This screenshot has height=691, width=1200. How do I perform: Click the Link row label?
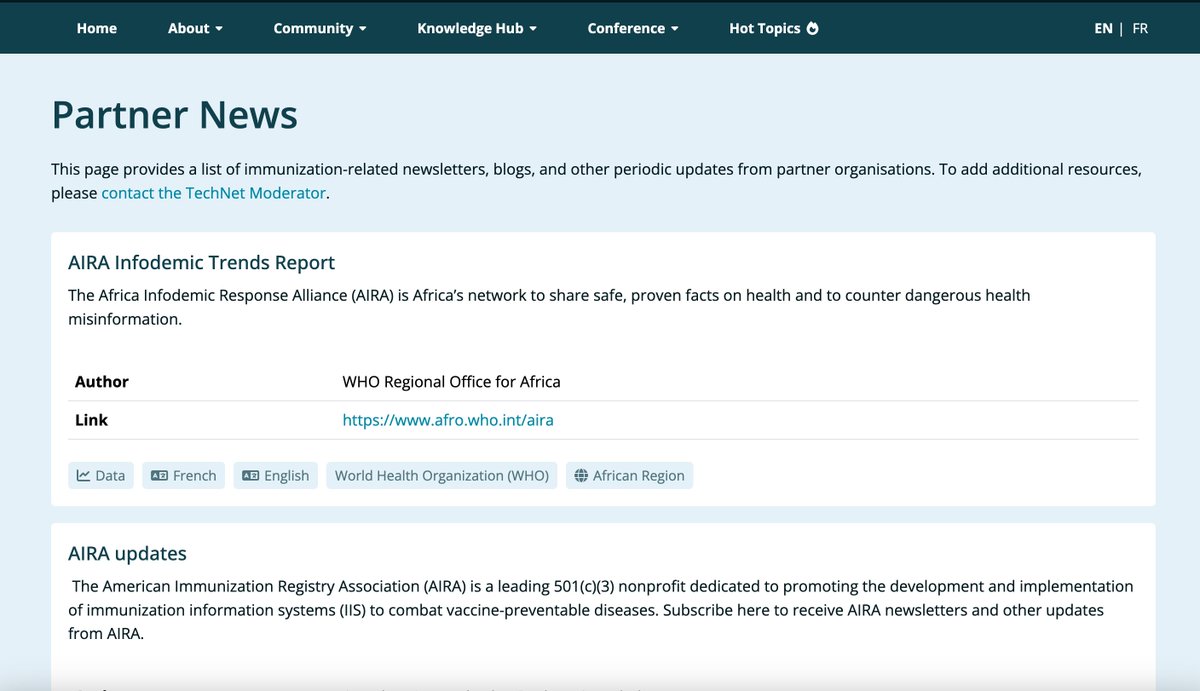coord(91,420)
